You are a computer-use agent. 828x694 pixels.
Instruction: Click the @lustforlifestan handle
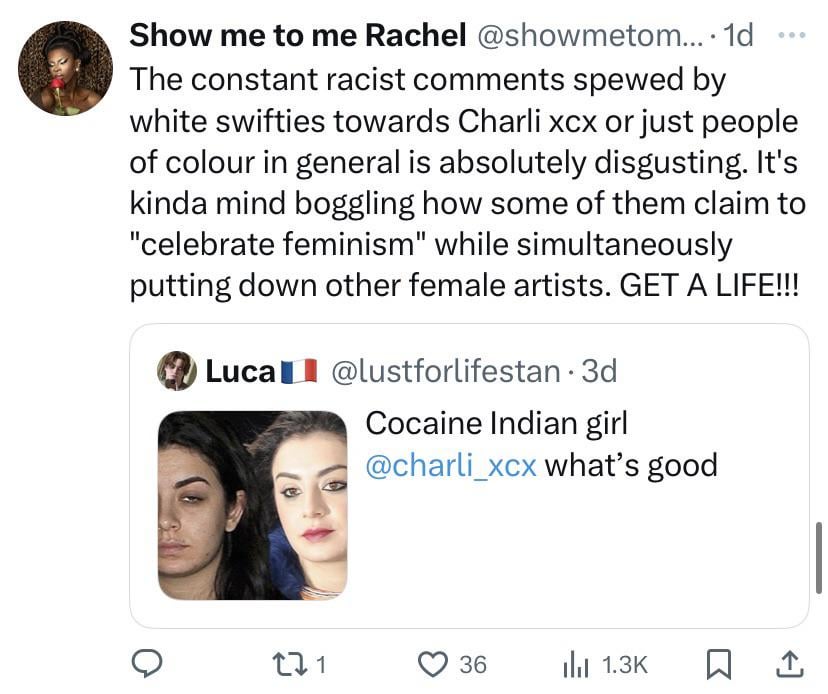[445, 371]
